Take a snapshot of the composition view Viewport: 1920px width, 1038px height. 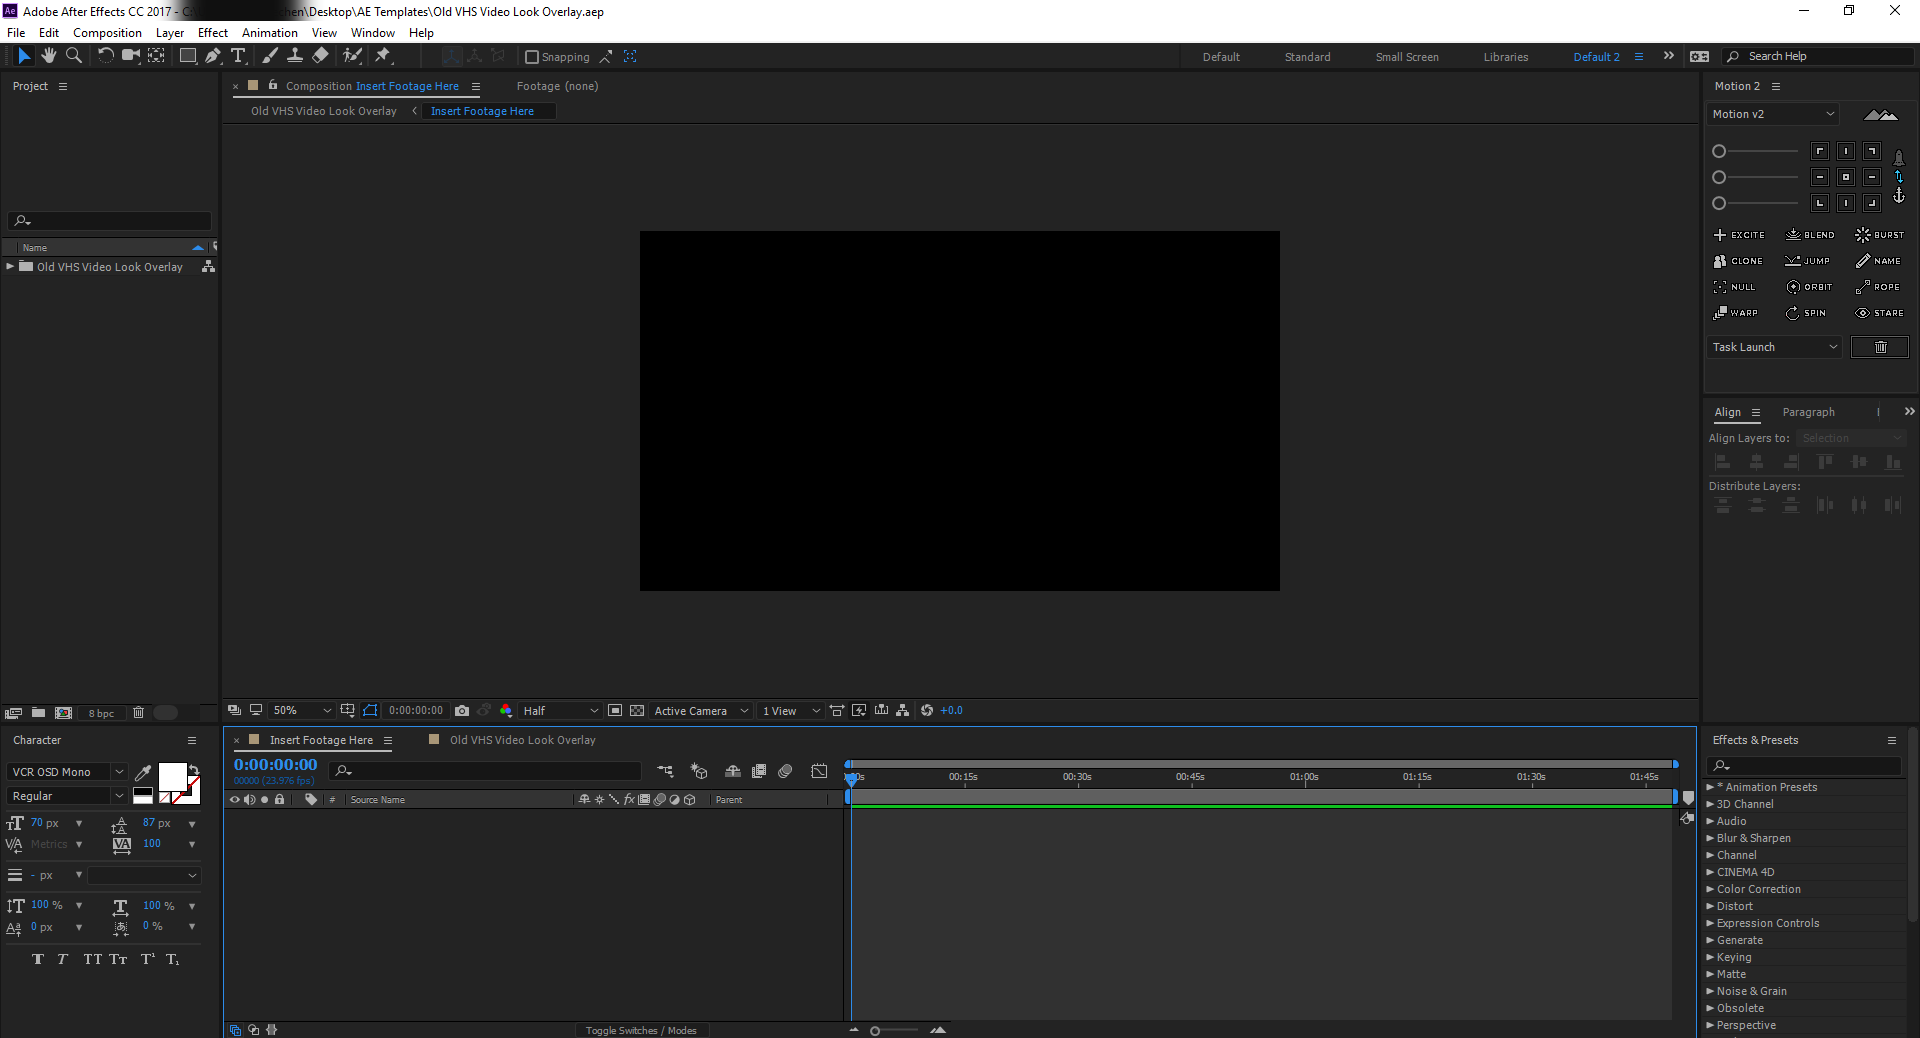coord(462,711)
